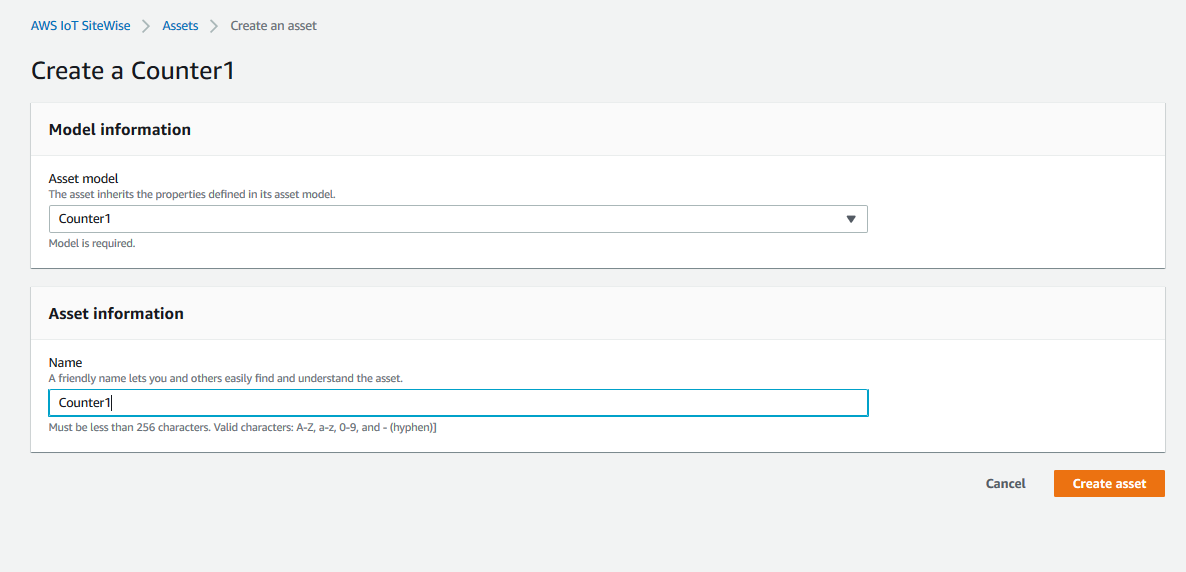Click the 'Model is required.' validation text
This screenshot has height=572, width=1186.
(92, 244)
